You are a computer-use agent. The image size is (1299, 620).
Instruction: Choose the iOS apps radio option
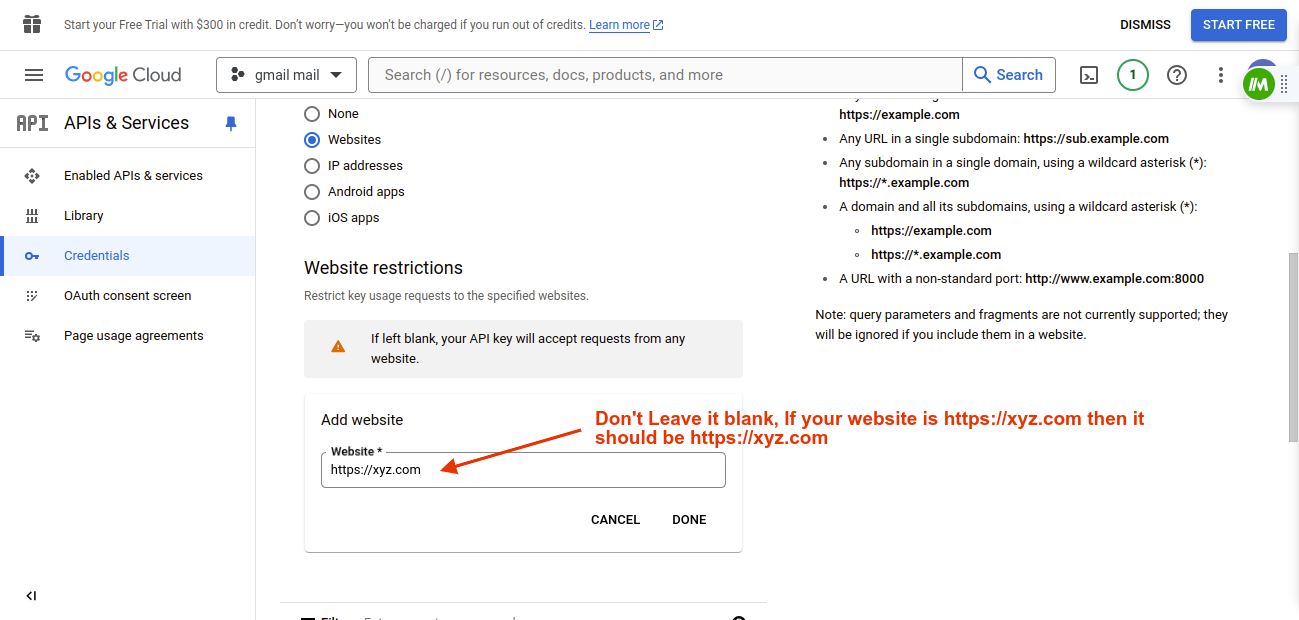point(312,218)
